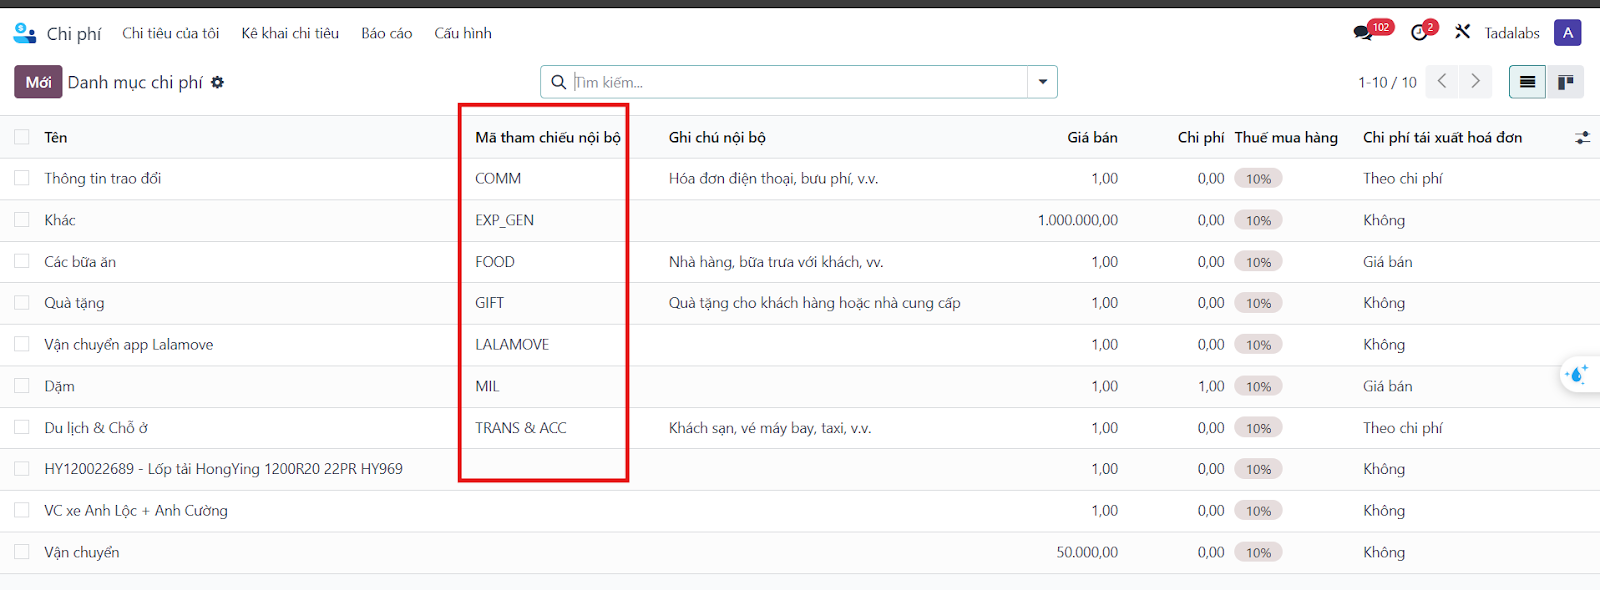The image size is (1600, 590).
Task: Open the Cấu hình menu
Action: (x=463, y=33)
